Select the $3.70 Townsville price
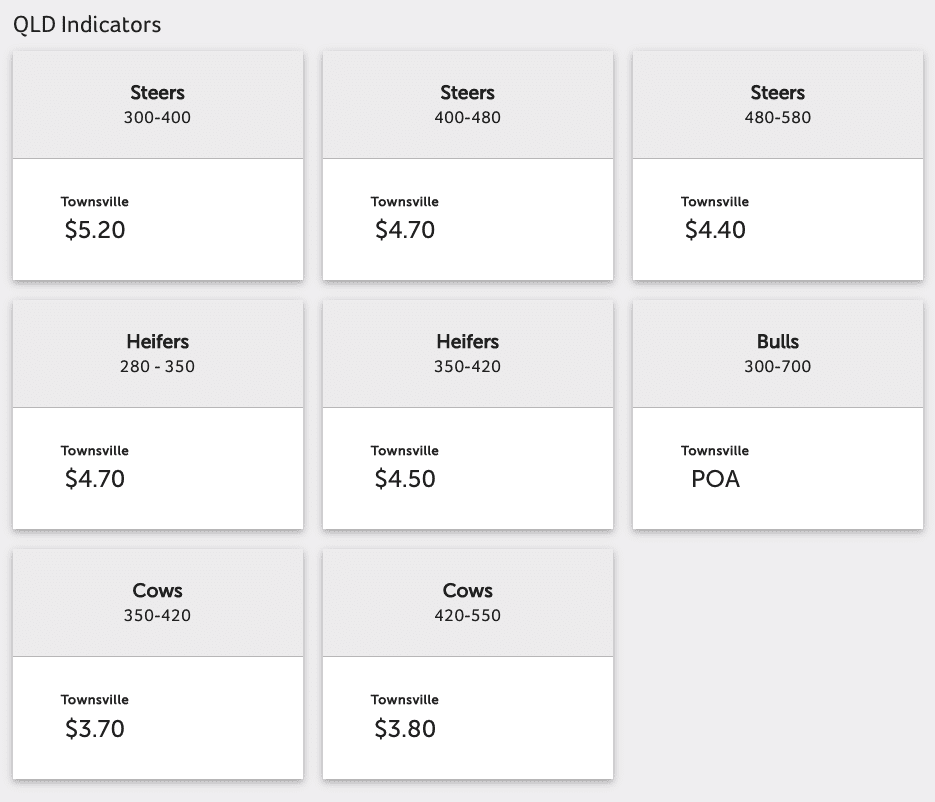 coord(95,729)
